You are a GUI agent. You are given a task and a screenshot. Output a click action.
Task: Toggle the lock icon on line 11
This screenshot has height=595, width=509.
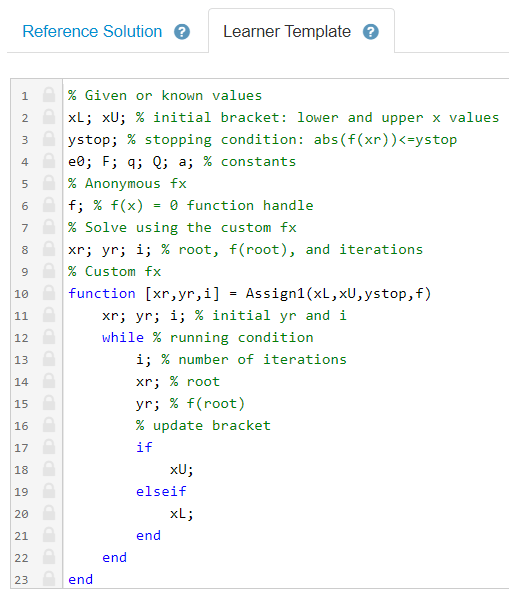tap(49, 315)
